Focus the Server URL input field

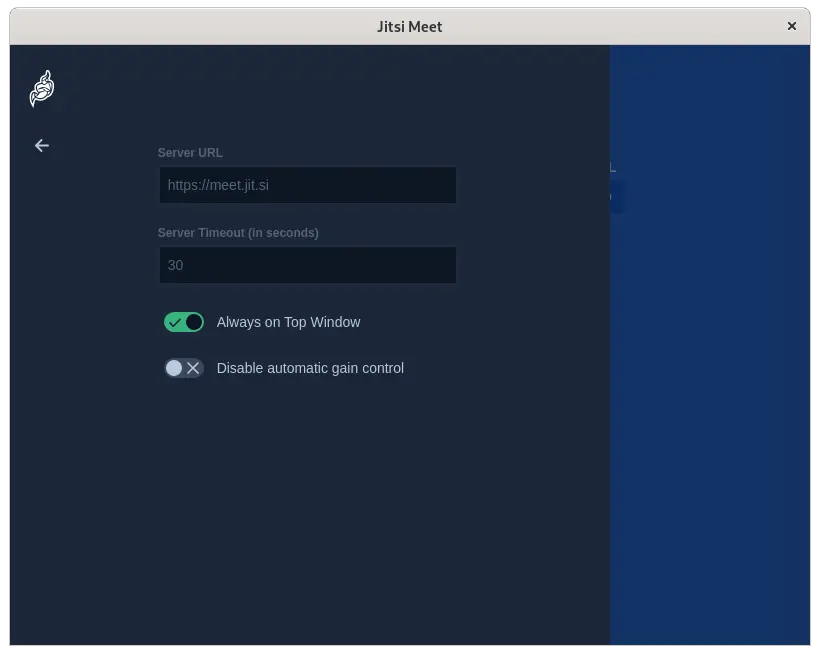point(308,185)
